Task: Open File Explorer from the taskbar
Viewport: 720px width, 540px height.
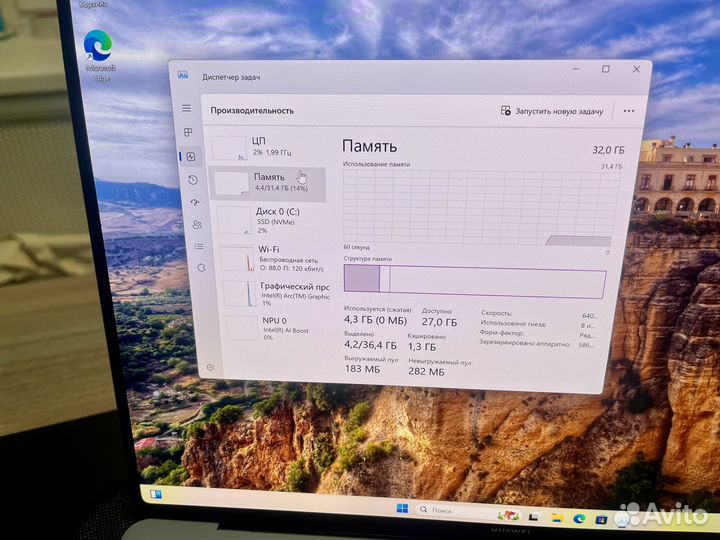Action: coord(557,518)
